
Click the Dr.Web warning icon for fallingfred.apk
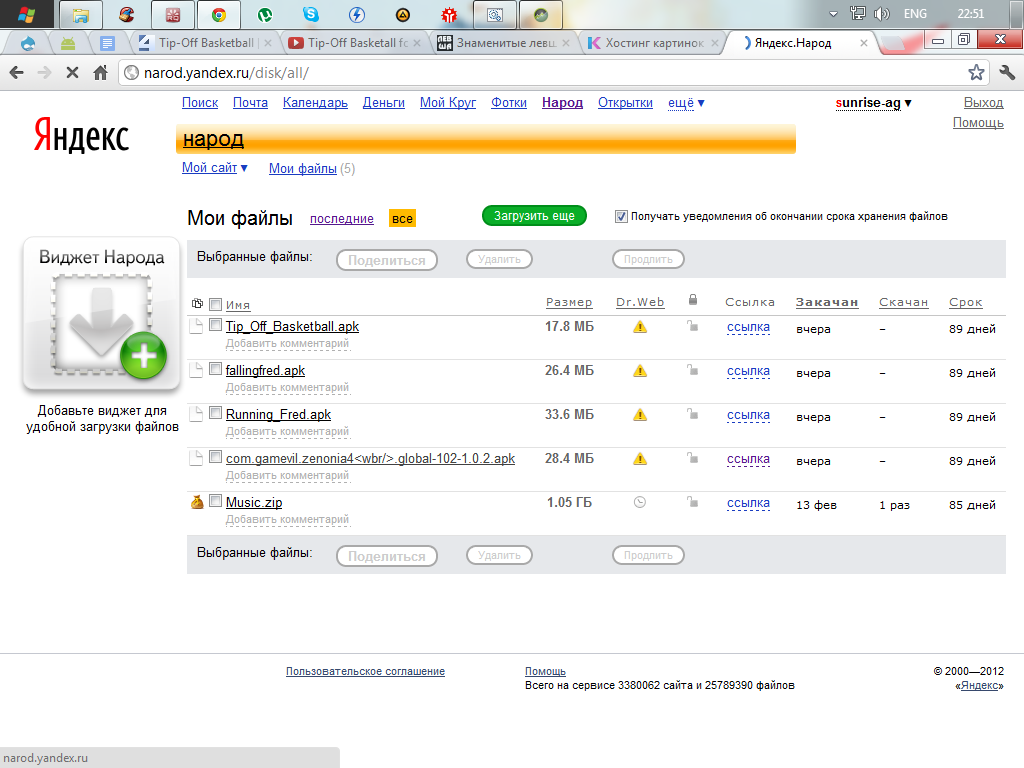(640, 371)
